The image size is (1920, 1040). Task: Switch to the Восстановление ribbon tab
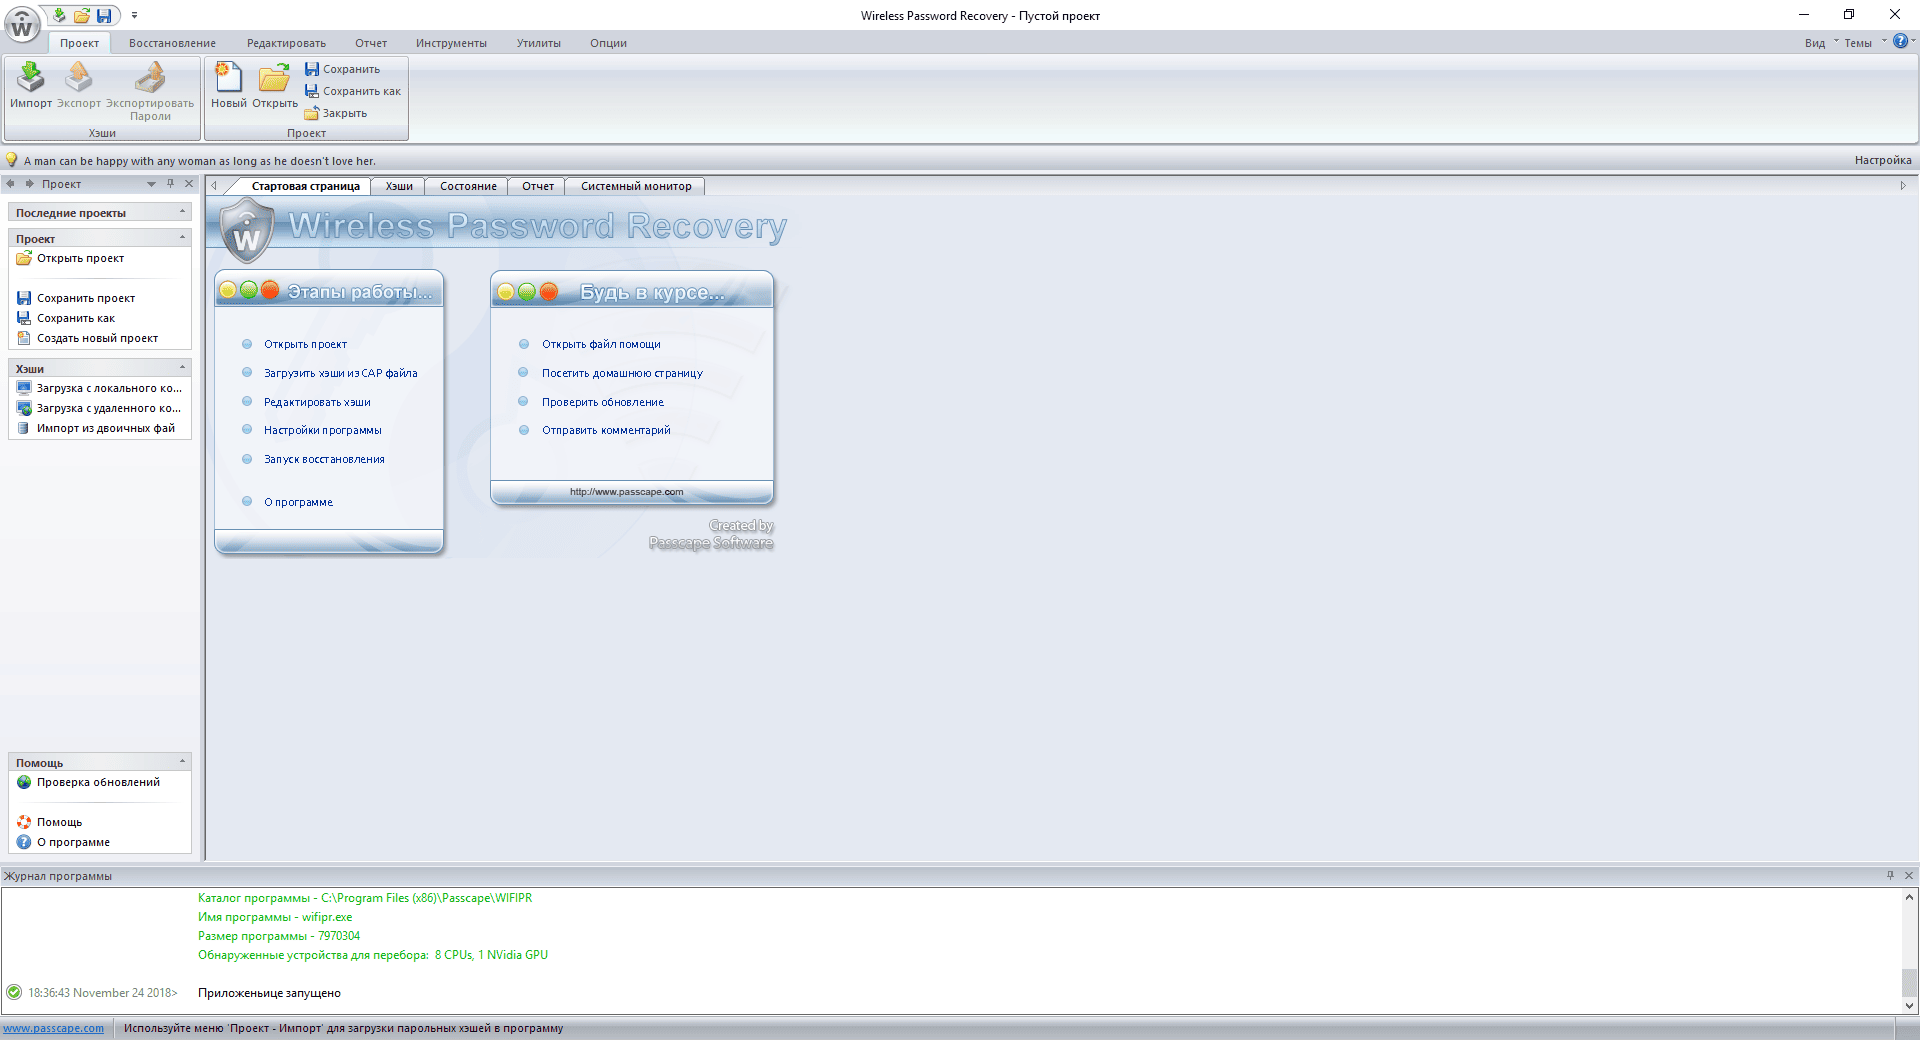tap(172, 43)
